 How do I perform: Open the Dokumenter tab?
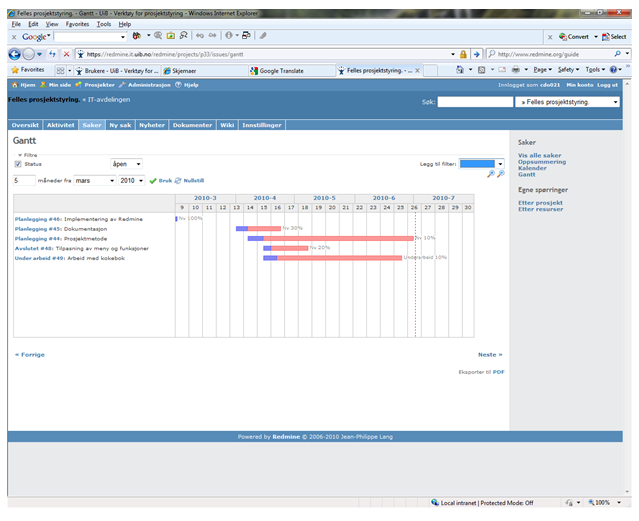[x=192, y=125]
